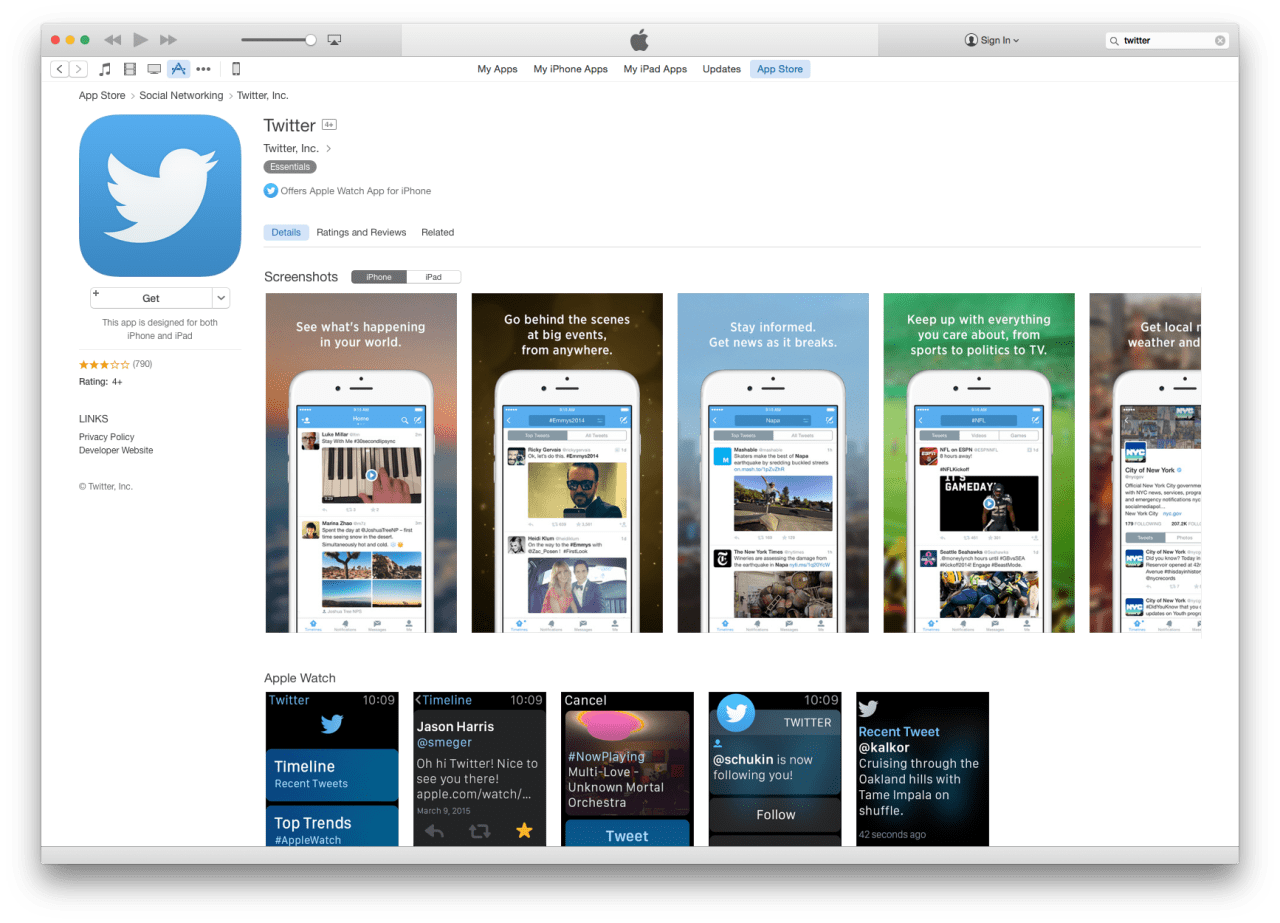This screenshot has height=923, width=1280.
Task: Switch to the Music library icon
Action: pos(105,69)
